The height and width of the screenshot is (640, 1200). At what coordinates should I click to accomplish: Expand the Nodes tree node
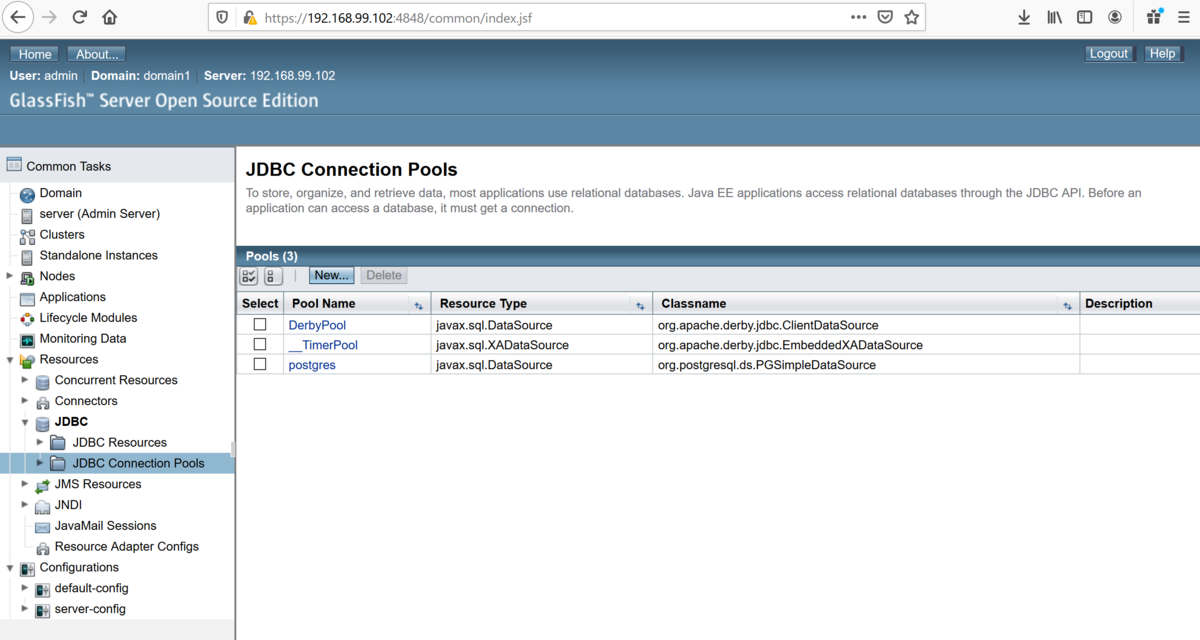10,276
